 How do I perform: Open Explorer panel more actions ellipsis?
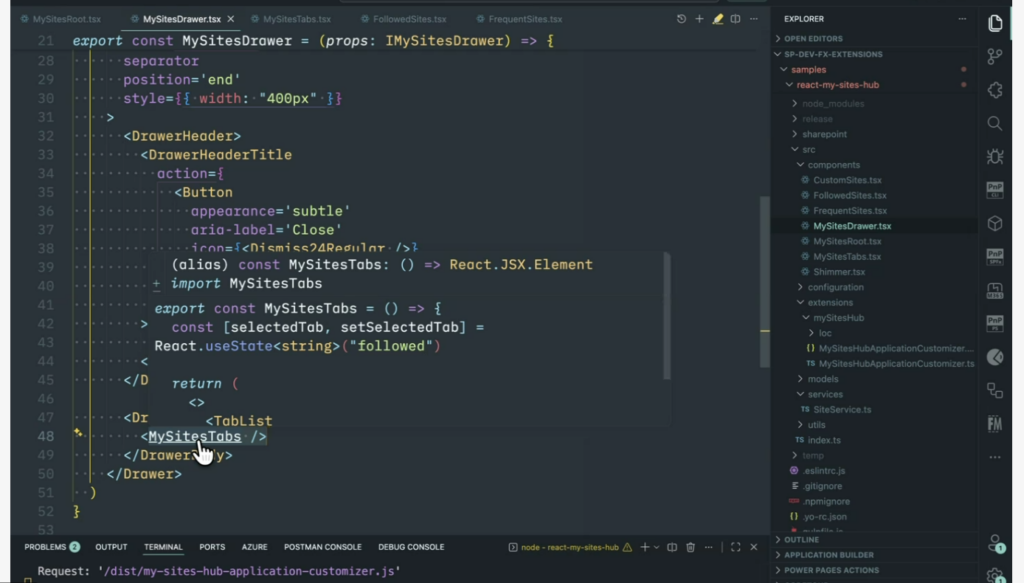(962, 19)
